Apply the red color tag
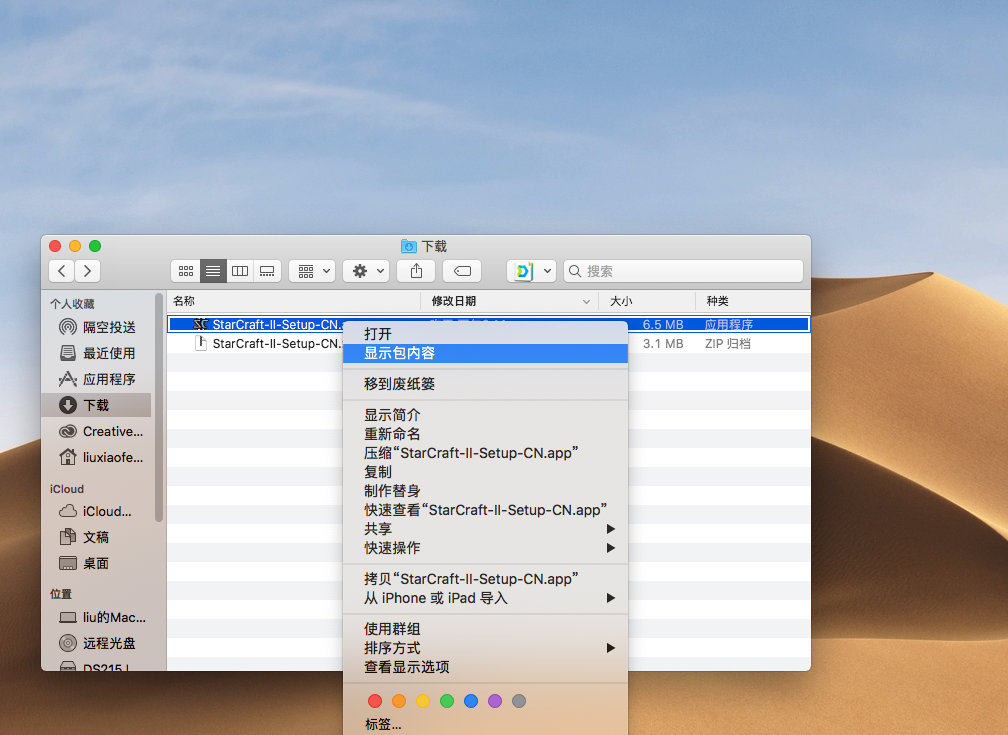 click(375, 701)
